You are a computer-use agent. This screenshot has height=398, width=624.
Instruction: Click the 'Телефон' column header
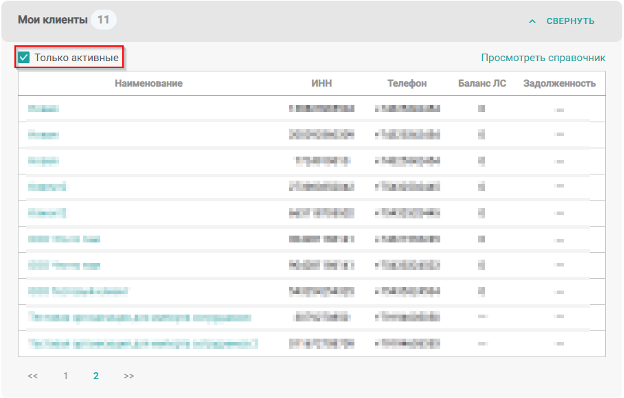407,83
